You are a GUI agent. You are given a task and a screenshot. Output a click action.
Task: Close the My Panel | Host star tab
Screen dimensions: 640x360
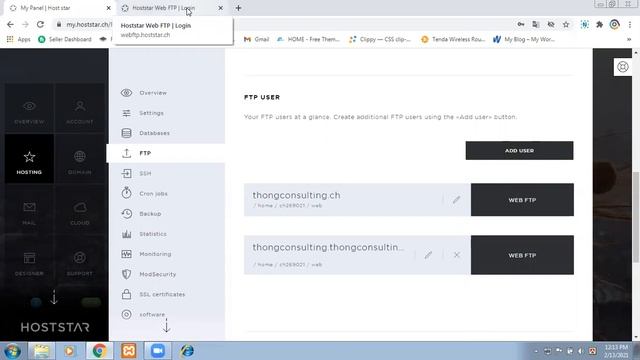click(109, 8)
